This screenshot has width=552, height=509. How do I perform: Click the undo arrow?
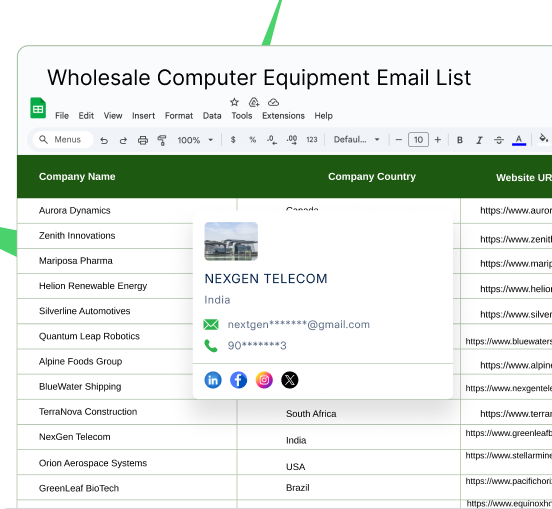coord(104,140)
